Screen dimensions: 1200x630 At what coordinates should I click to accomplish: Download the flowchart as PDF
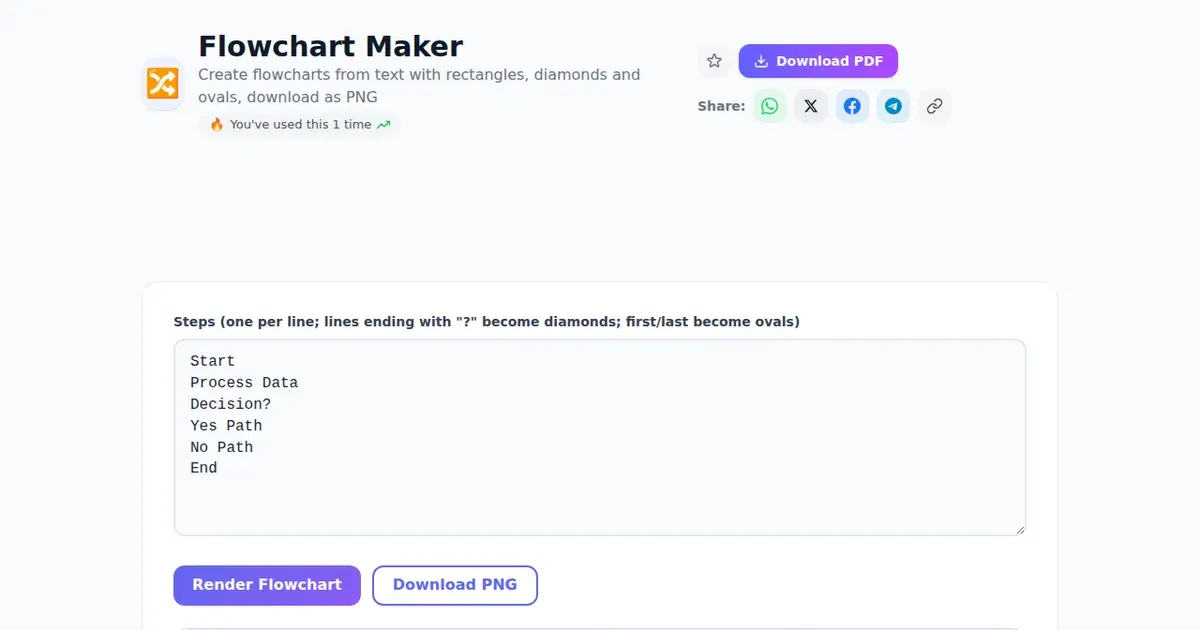pos(818,61)
